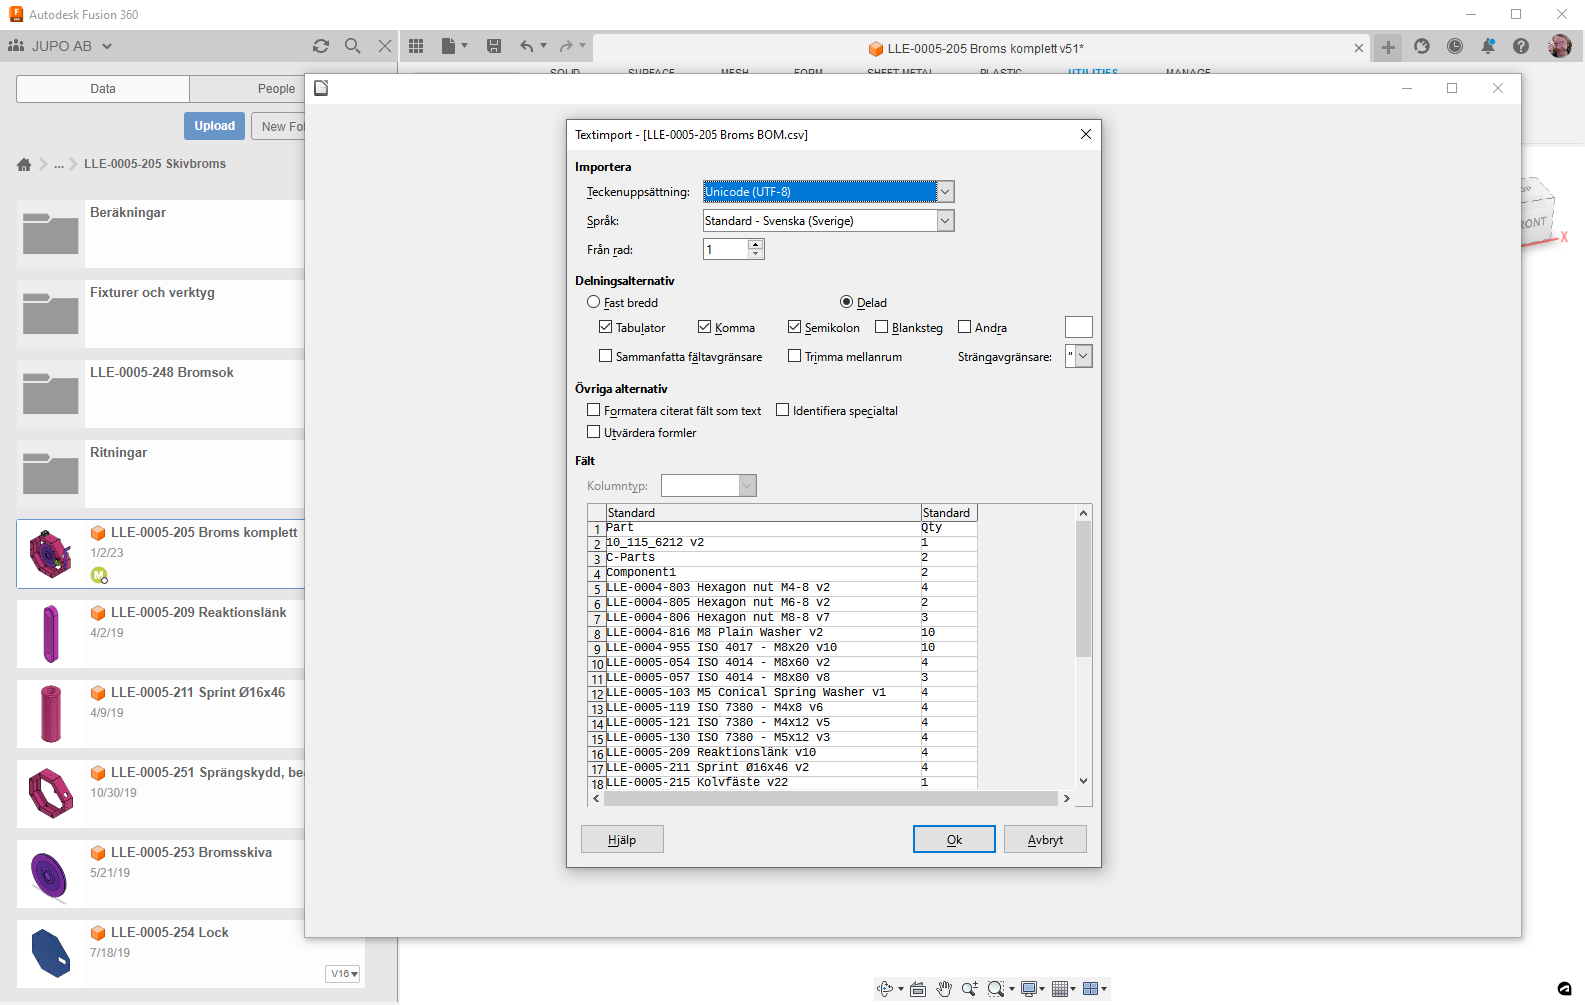Open the job status clock icon
The height and width of the screenshot is (1005, 1585).
(1455, 46)
